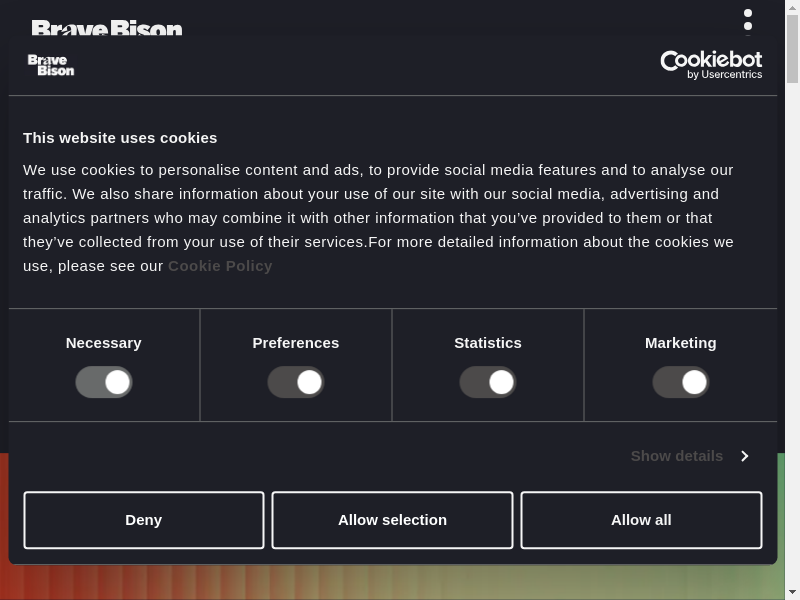The height and width of the screenshot is (600, 800).
Task: Open the three-dot menu in the header
Action: point(747,20)
